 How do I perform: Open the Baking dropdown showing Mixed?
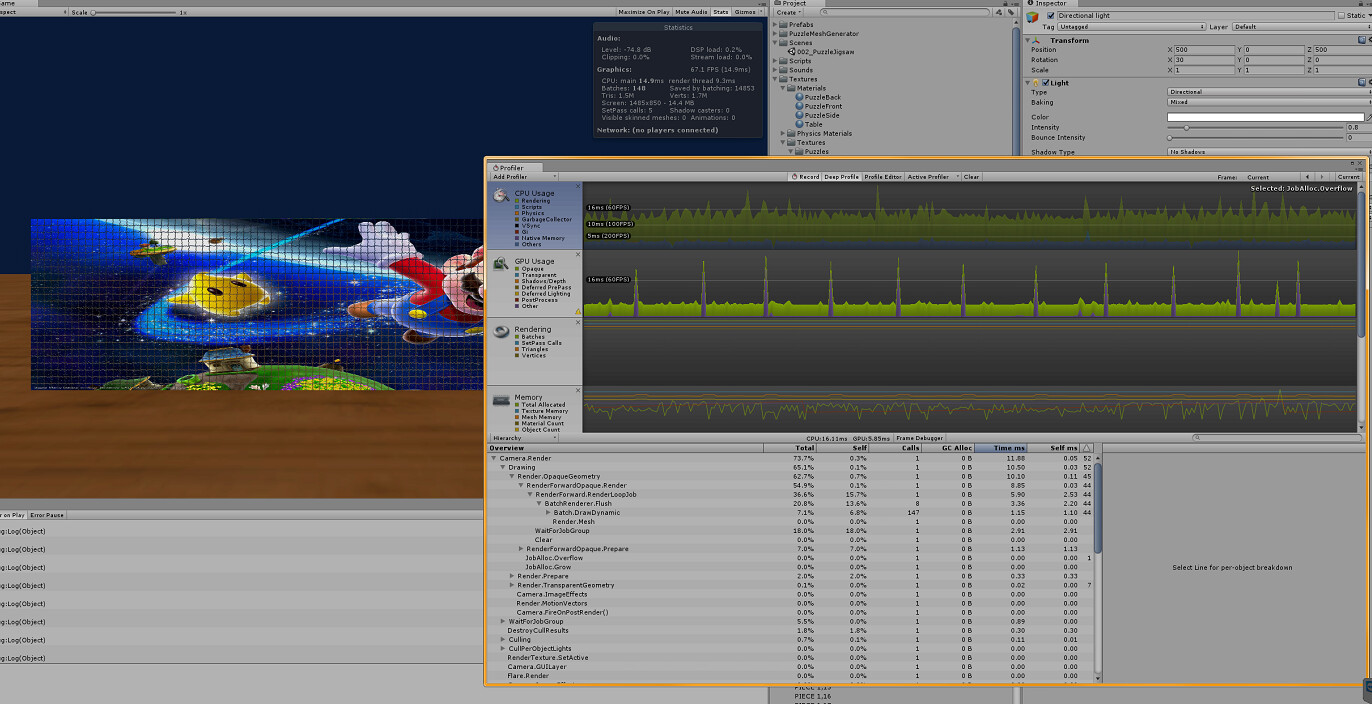[1269, 102]
